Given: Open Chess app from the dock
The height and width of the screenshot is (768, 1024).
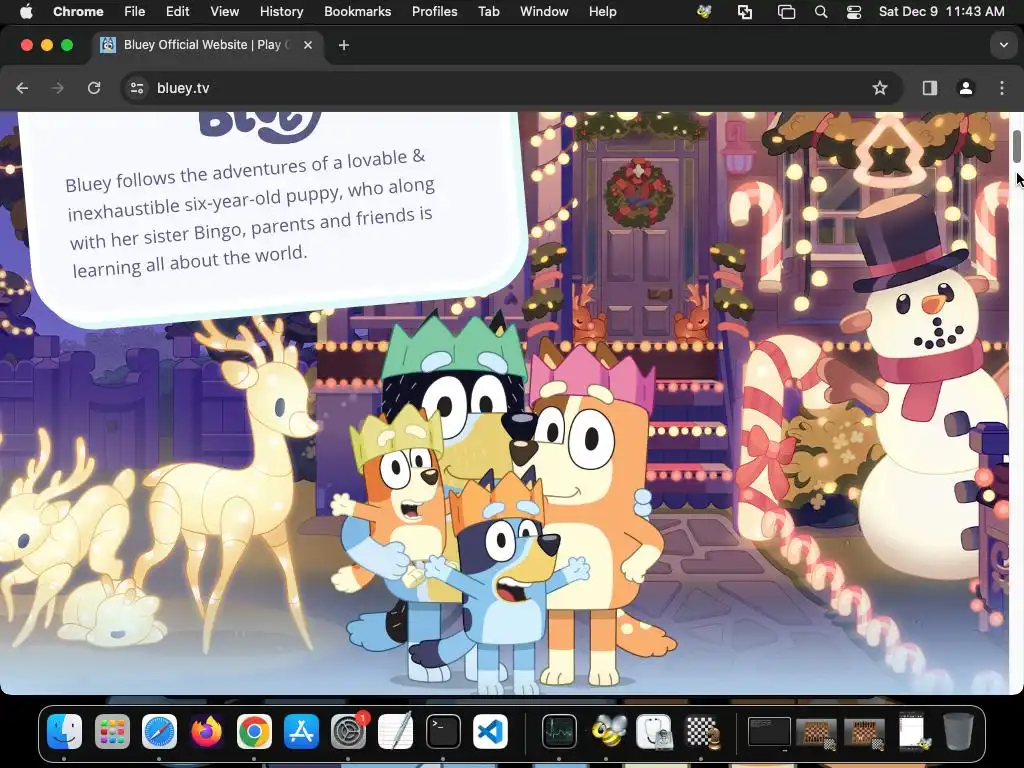Looking at the screenshot, I should [x=701, y=731].
